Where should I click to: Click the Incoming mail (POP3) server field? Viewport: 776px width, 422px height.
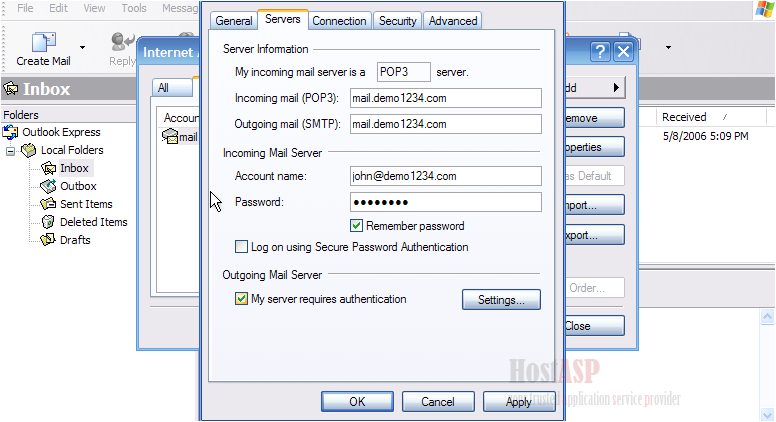(445, 98)
